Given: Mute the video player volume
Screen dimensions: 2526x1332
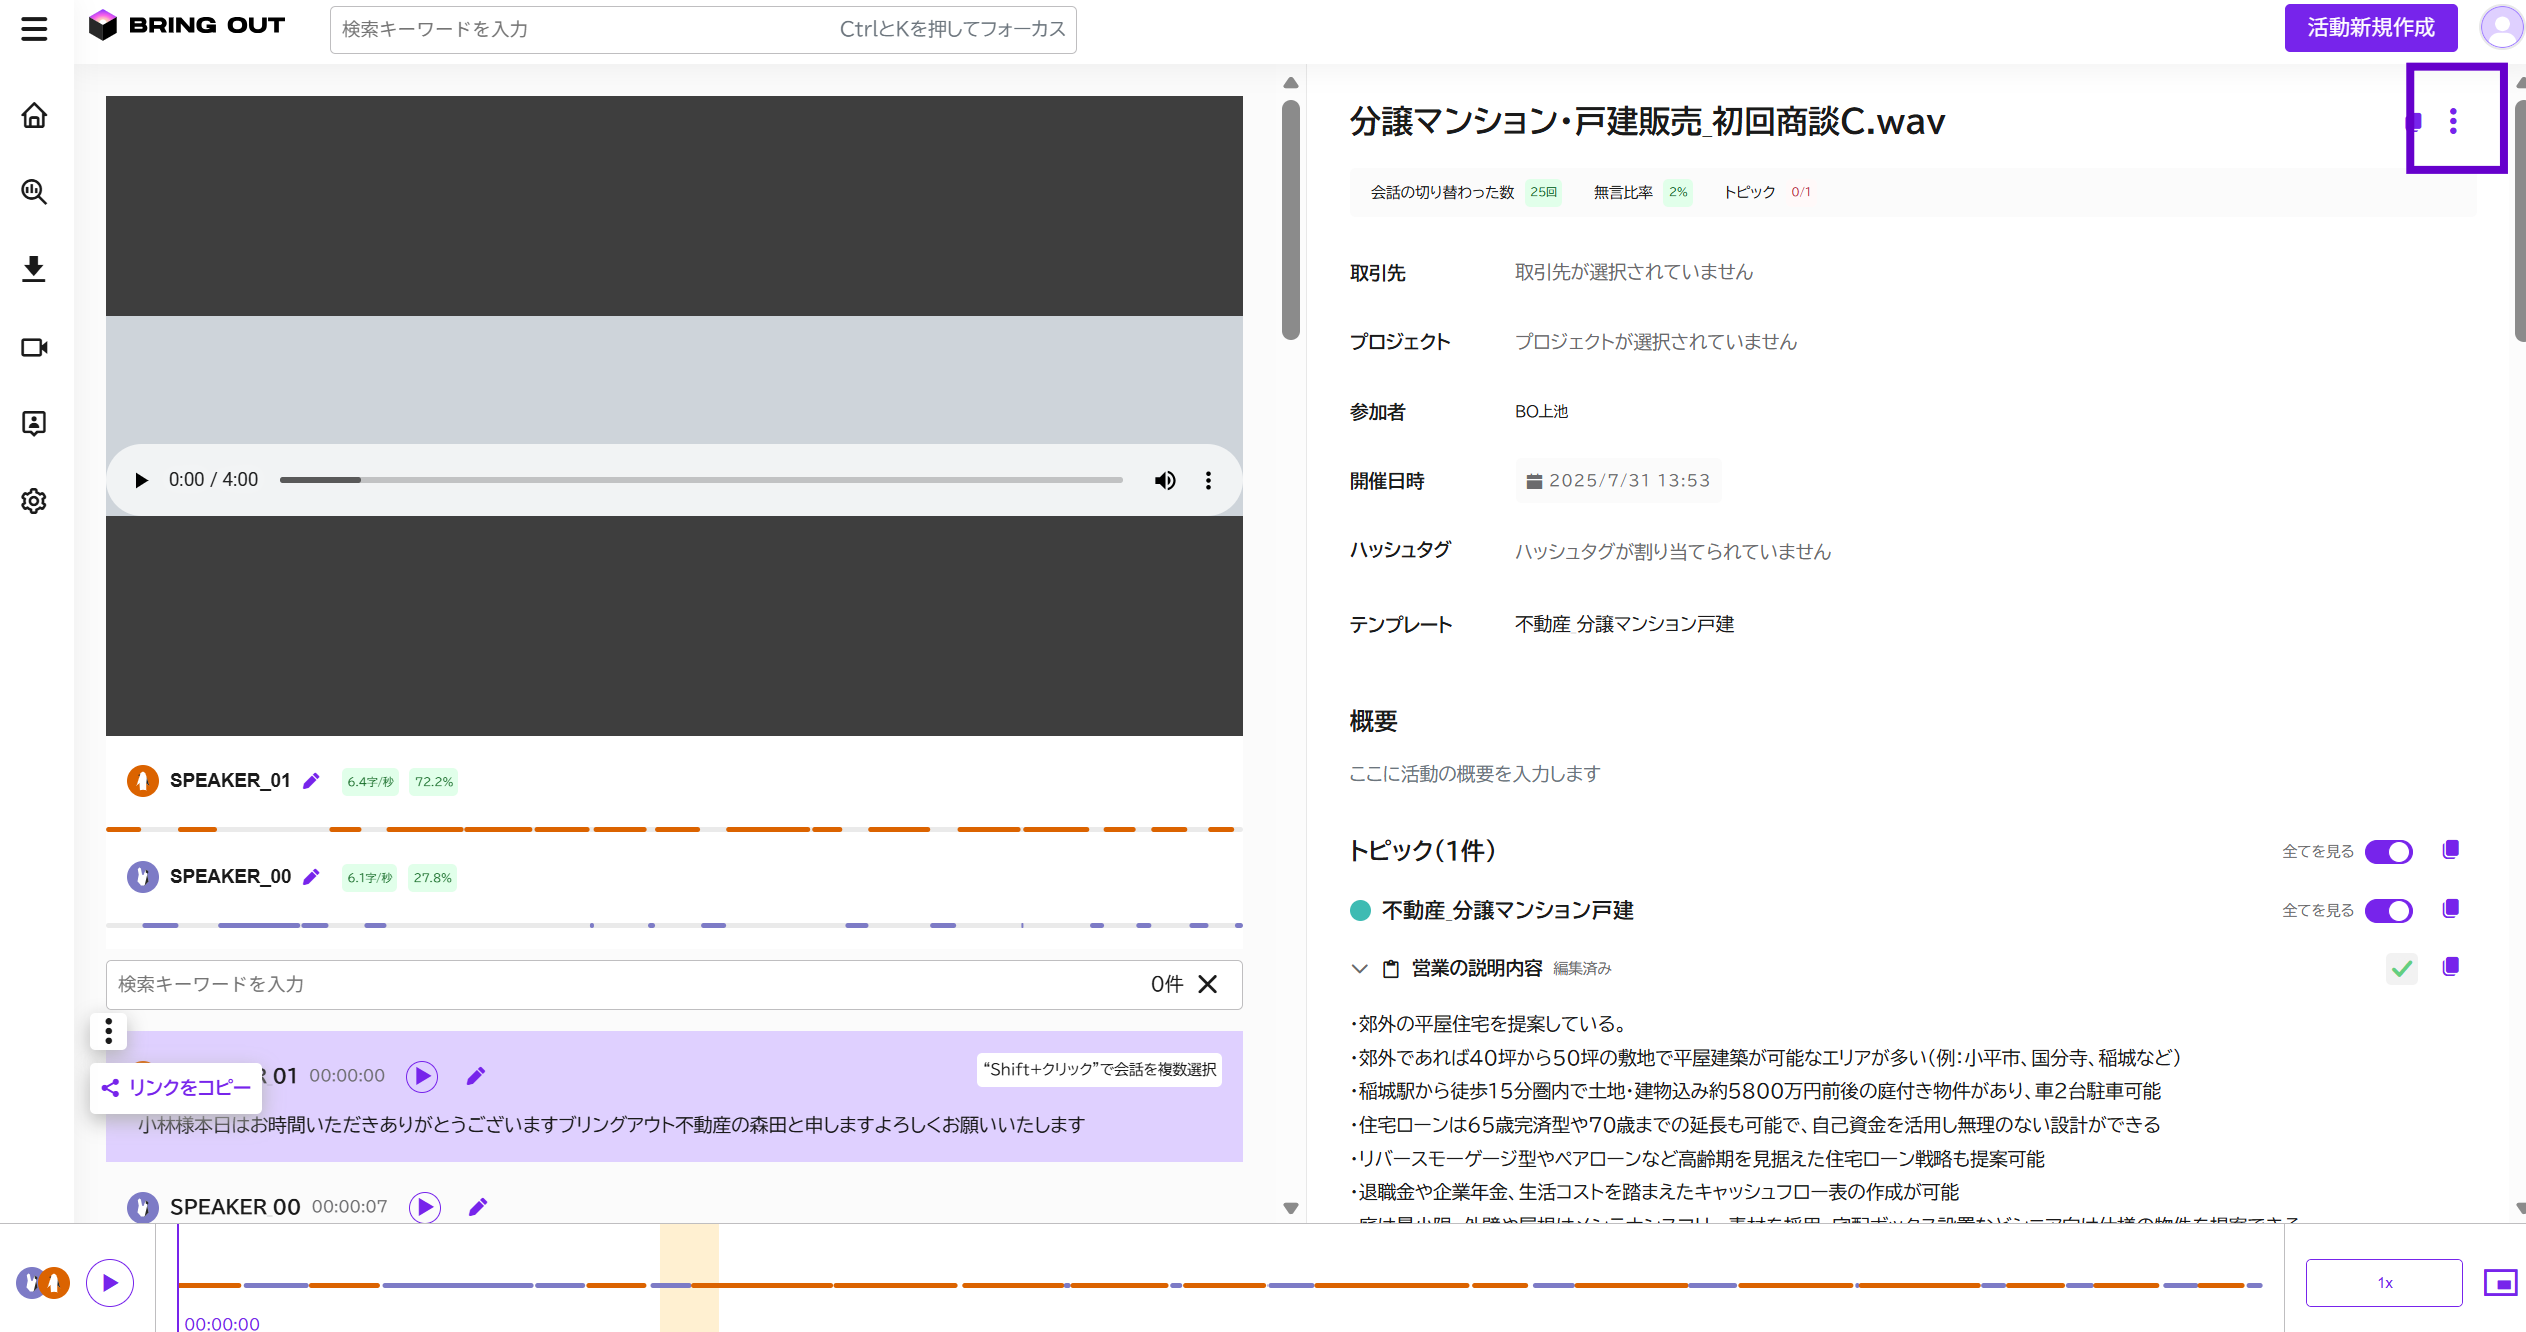Looking at the screenshot, I should point(1165,481).
